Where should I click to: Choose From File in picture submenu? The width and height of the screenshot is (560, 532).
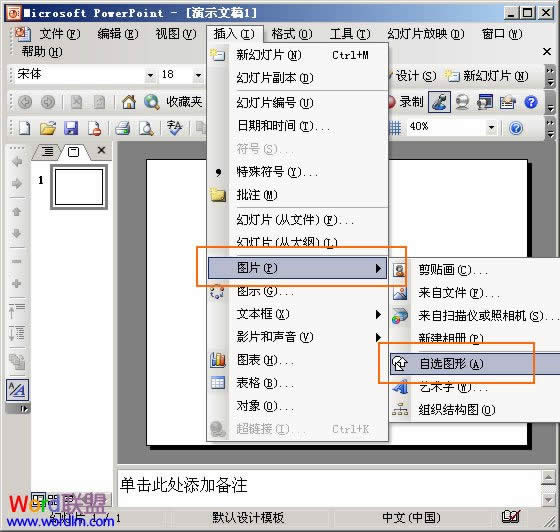tap(475, 293)
